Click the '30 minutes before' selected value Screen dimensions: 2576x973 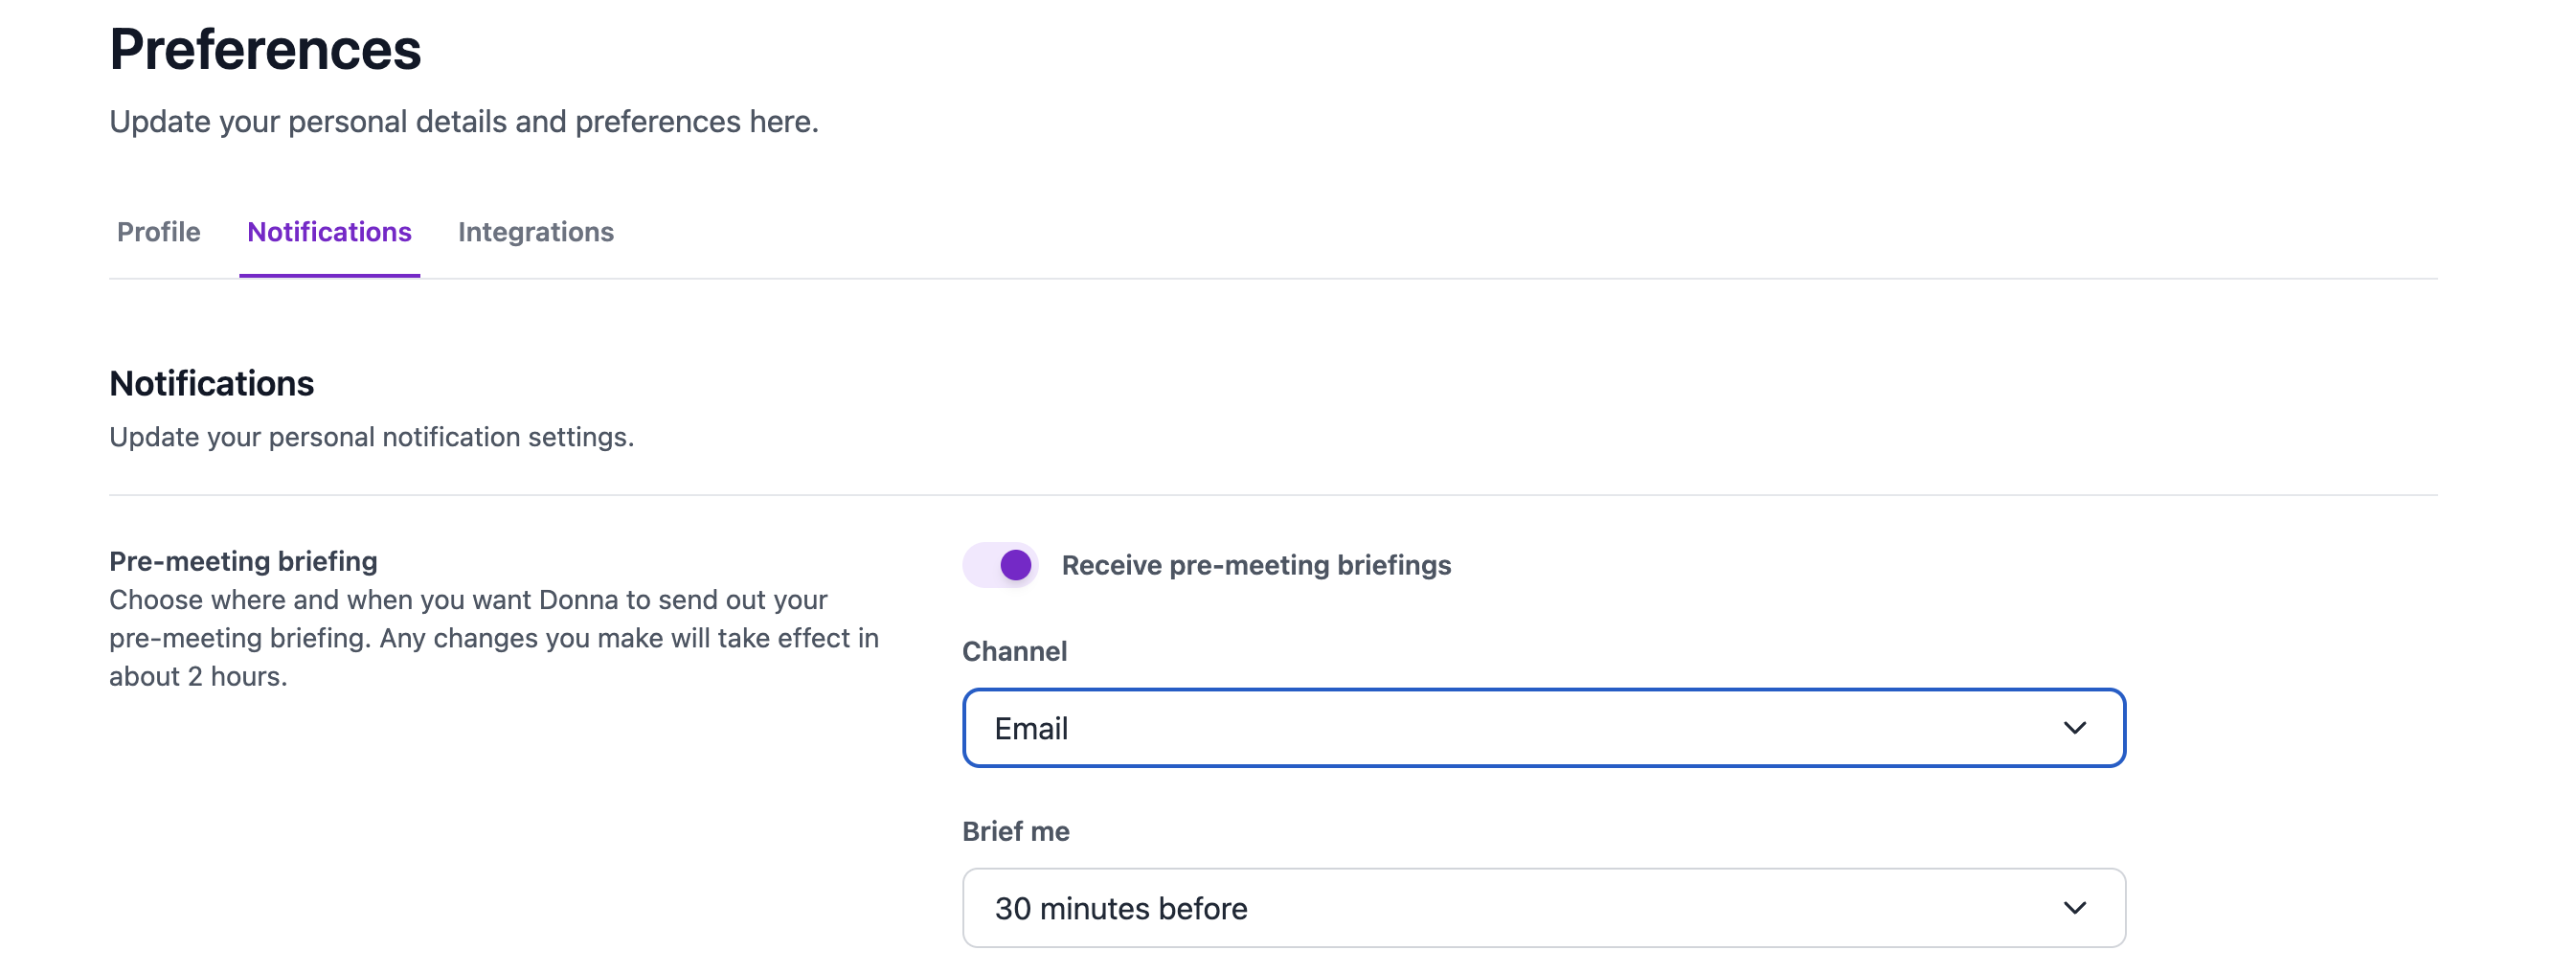1120,908
